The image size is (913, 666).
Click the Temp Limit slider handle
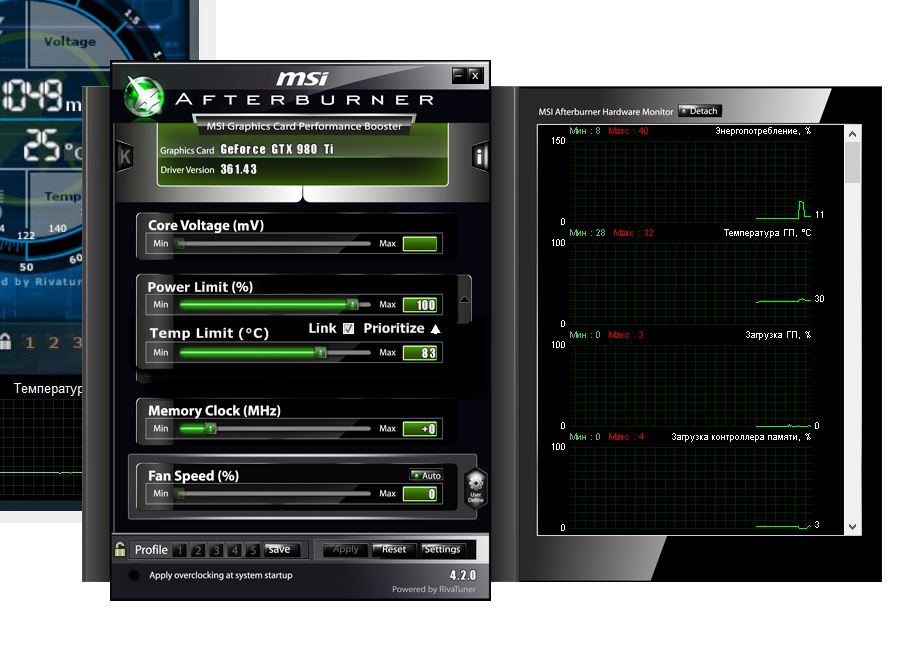coord(320,352)
